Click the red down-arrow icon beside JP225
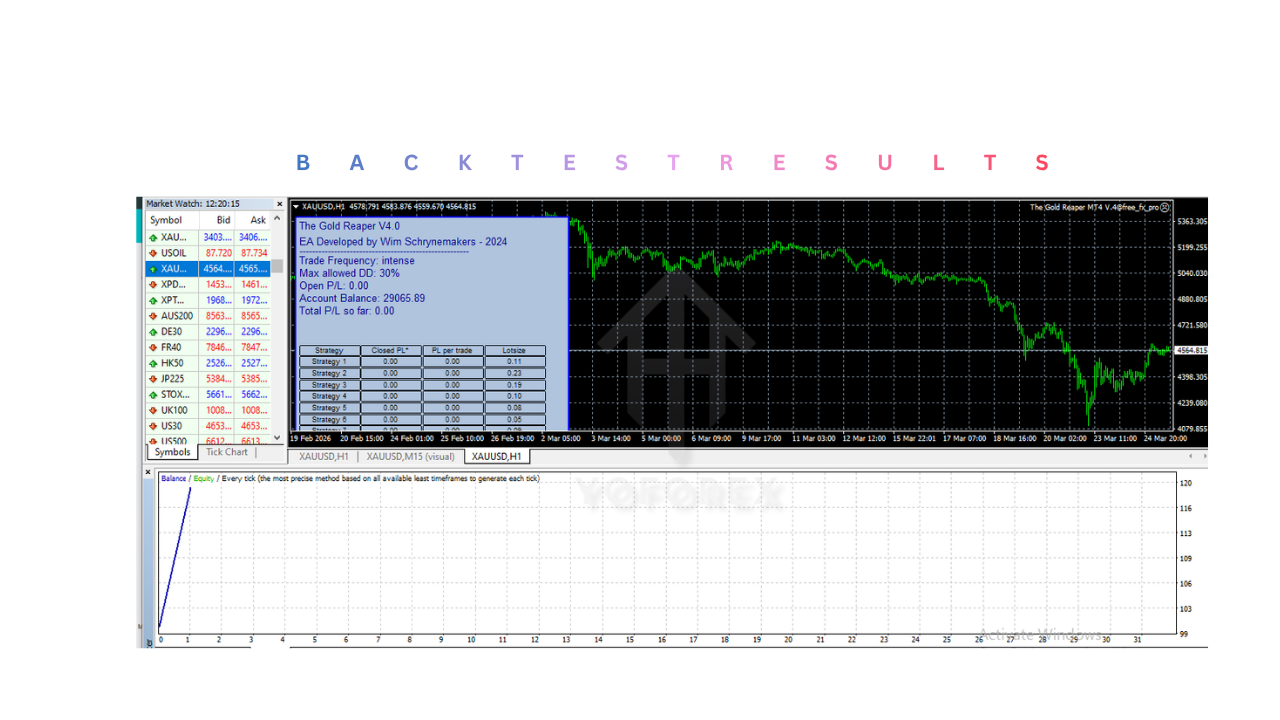1280x720 pixels. coord(153,379)
